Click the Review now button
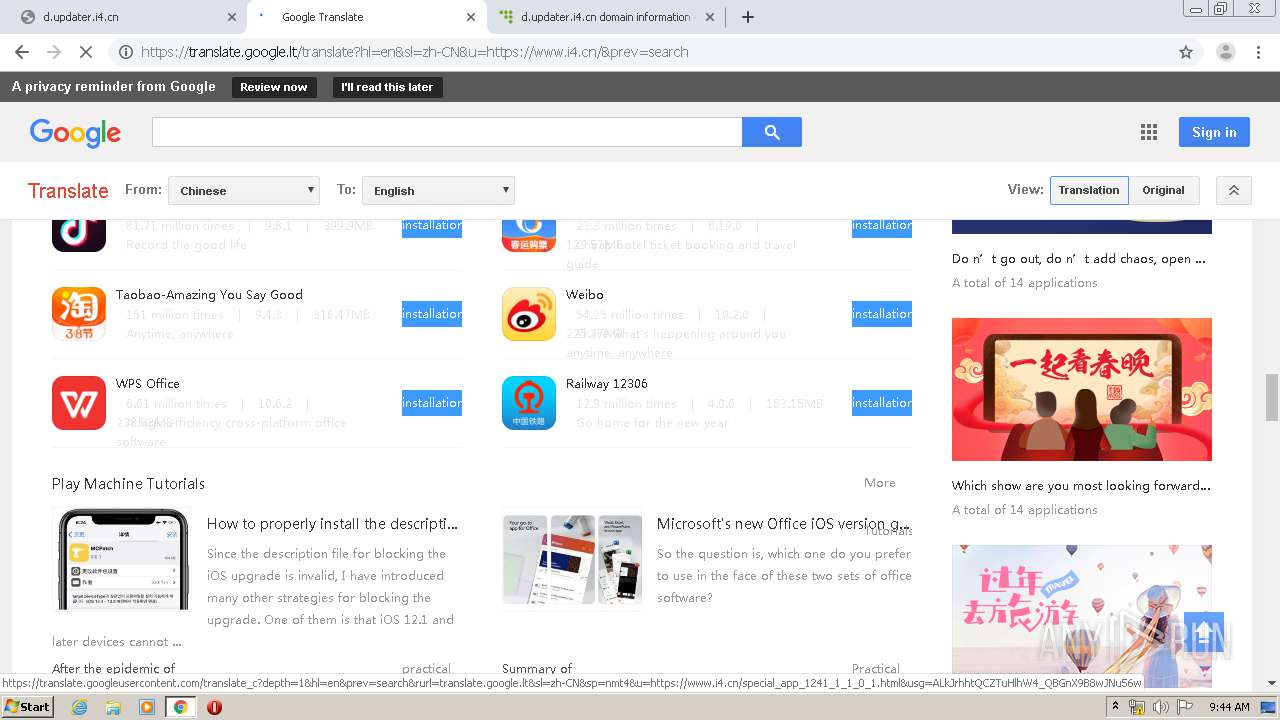1280x720 pixels. tap(274, 87)
